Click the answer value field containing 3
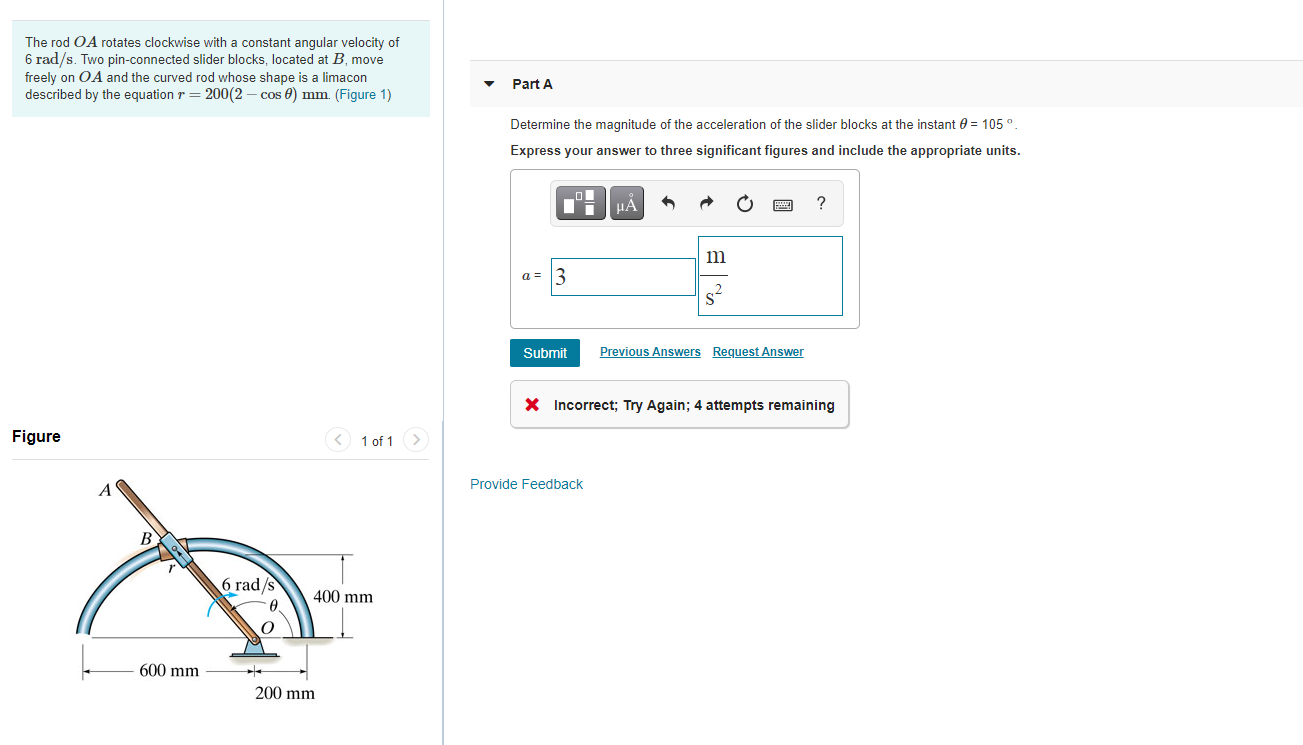The width and height of the screenshot is (1303, 745). pyautogui.click(x=622, y=277)
